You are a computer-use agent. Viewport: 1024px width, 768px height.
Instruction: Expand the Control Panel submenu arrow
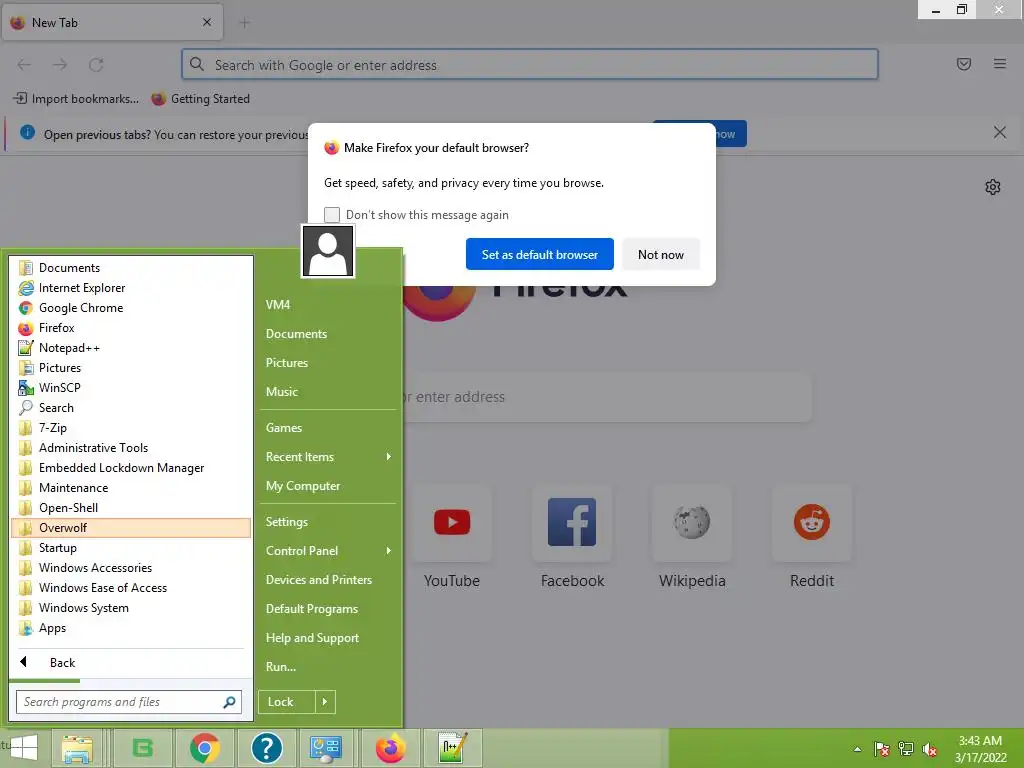coord(389,551)
